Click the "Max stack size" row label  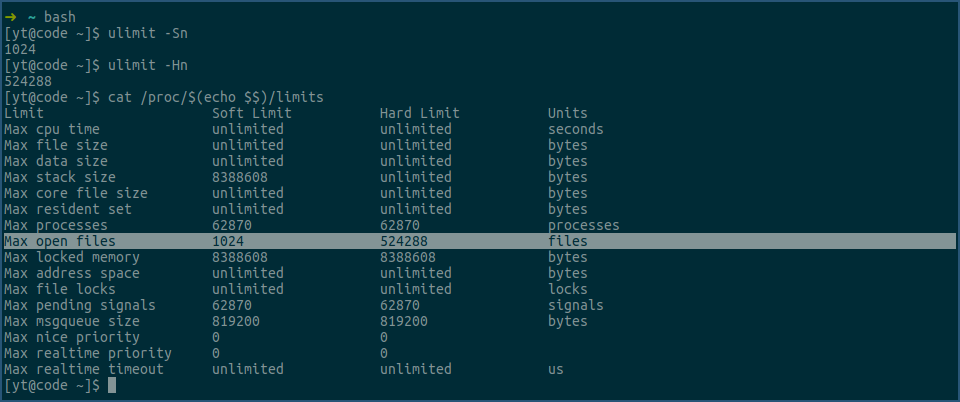[60, 177]
